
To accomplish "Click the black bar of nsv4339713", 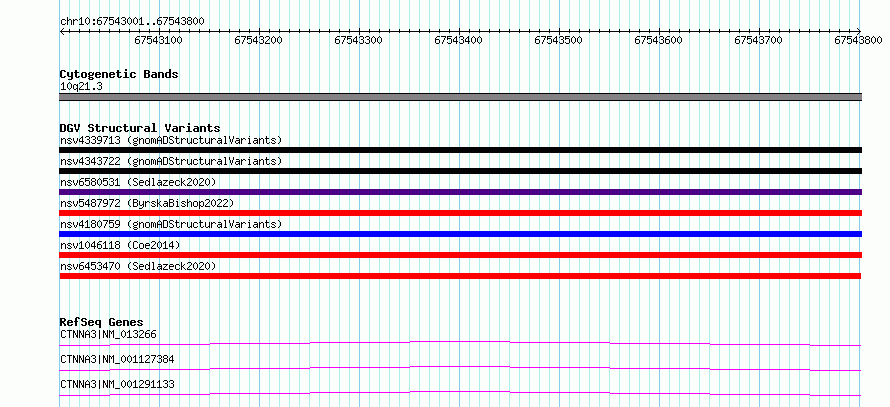I will [x=460, y=150].
